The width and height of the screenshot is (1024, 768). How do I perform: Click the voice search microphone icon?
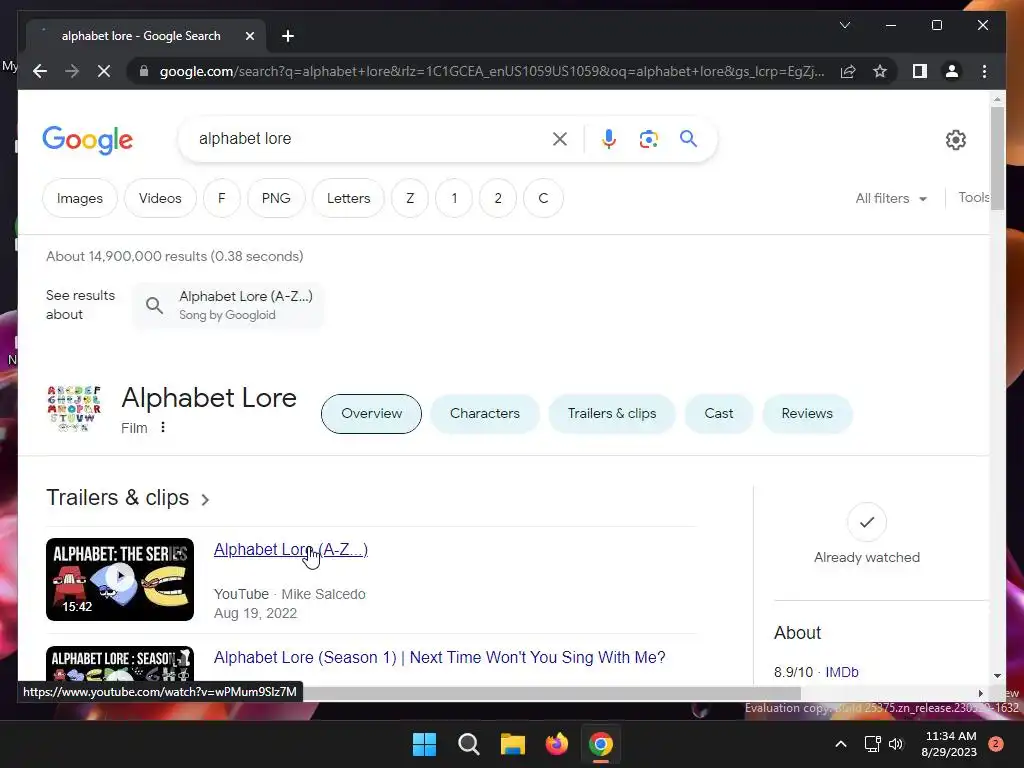pyautogui.click(x=609, y=139)
